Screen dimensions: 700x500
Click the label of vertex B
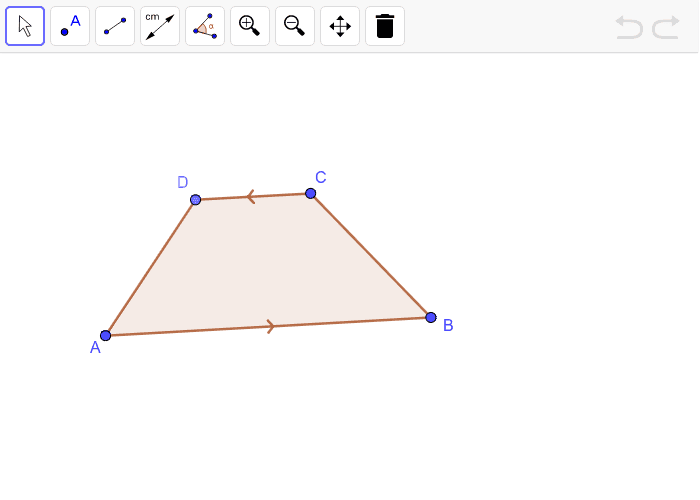click(x=448, y=325)
